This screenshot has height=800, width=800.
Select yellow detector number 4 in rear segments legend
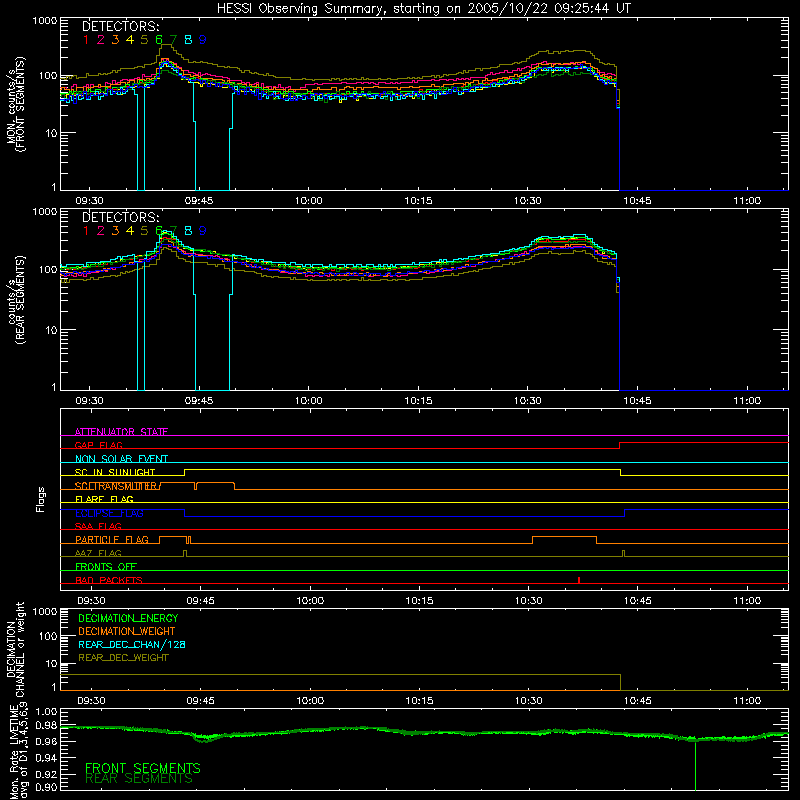point(130,231)
